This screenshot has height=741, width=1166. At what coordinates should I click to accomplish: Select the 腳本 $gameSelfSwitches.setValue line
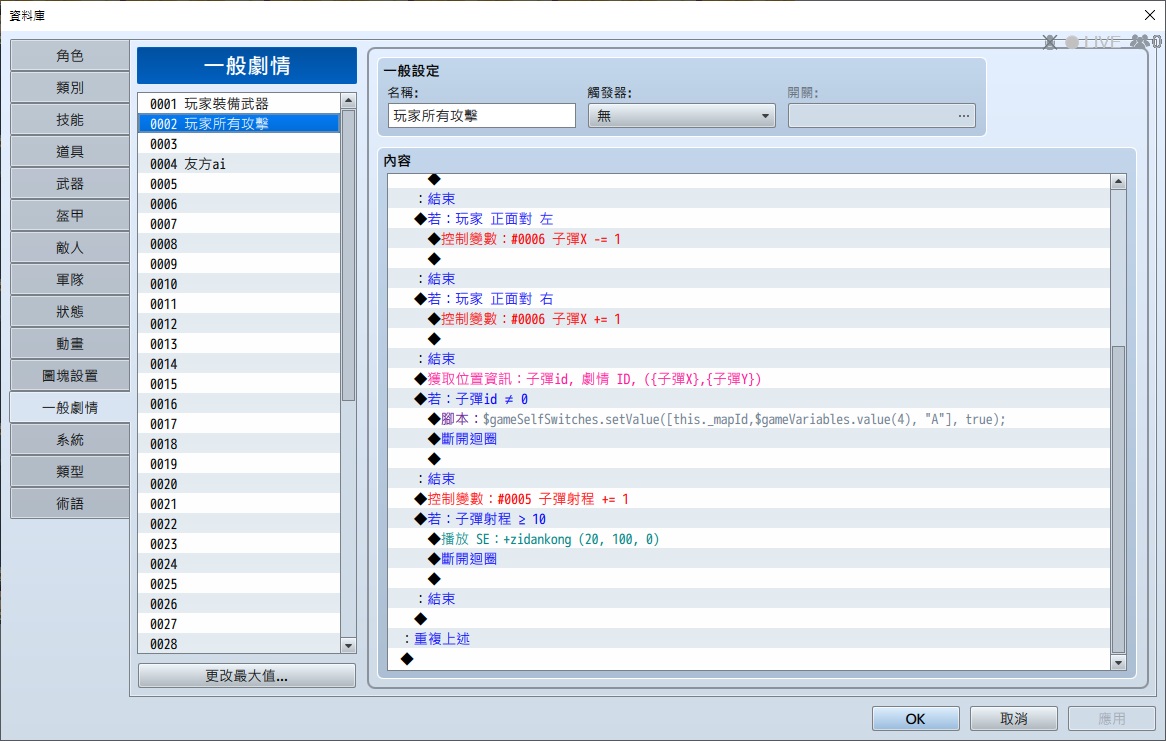[749, 420]
